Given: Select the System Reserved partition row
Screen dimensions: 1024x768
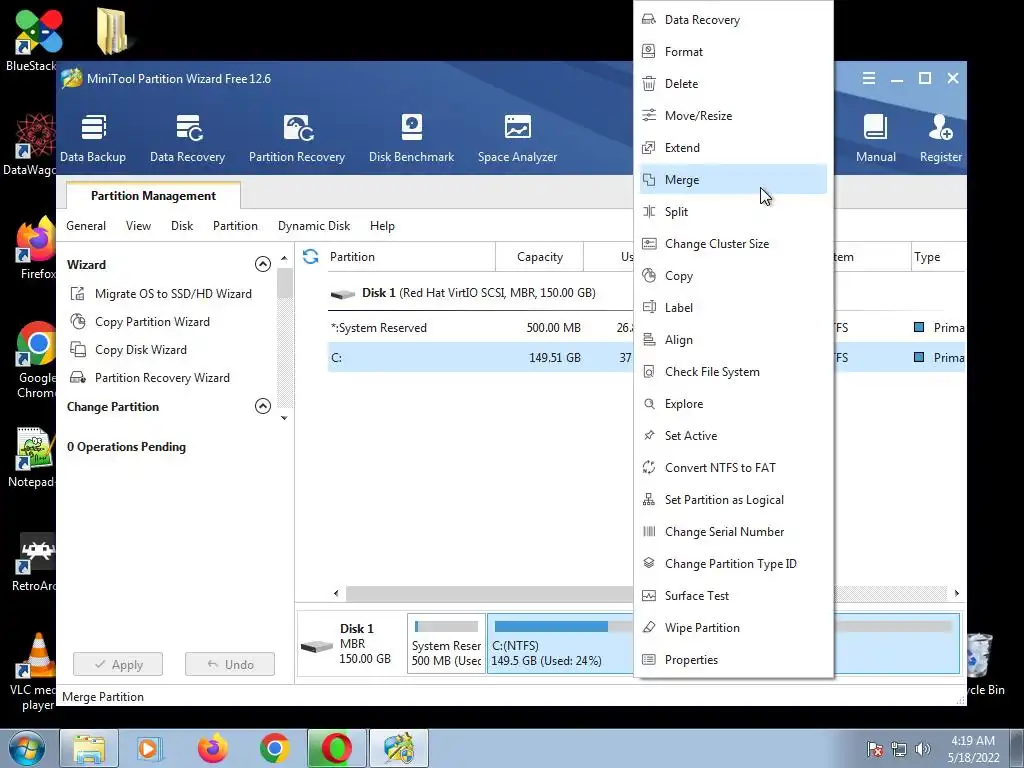Looking at the screenshot, I should point(481,328).
